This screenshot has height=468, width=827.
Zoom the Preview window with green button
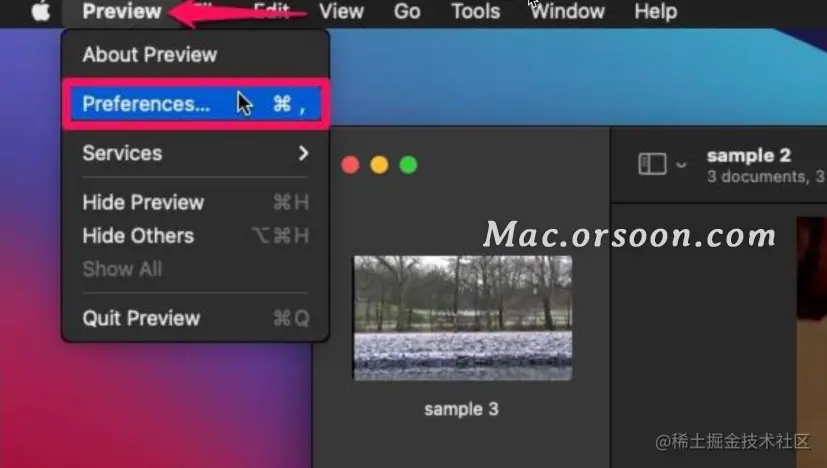pos(408,165)
